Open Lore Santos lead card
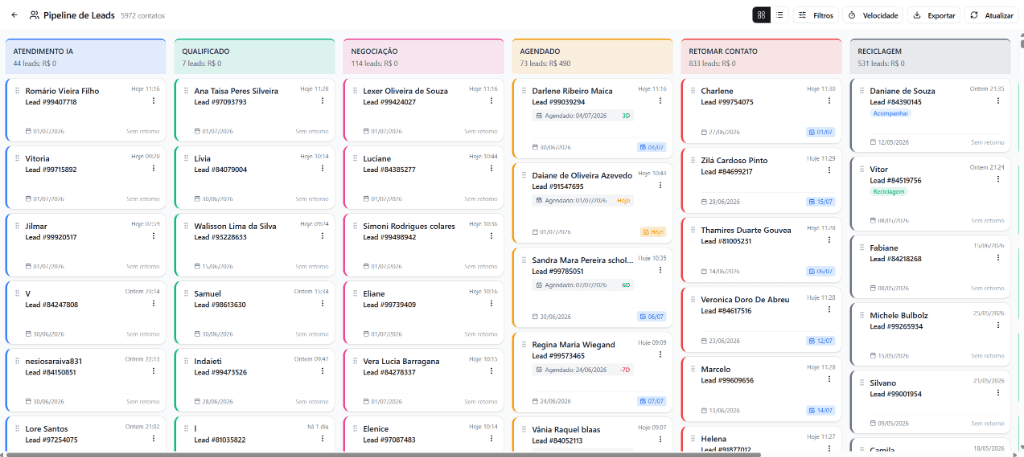This screenshot has height=457, width=1024. [x=86, y=433]
